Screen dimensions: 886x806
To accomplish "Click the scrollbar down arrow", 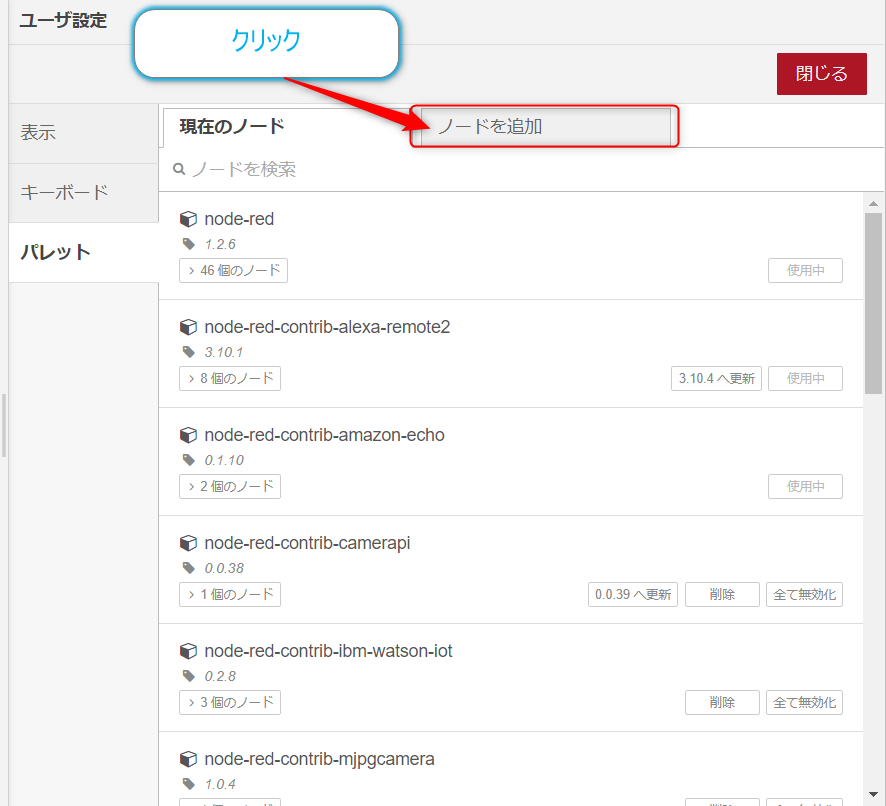I will click(874, 794).
